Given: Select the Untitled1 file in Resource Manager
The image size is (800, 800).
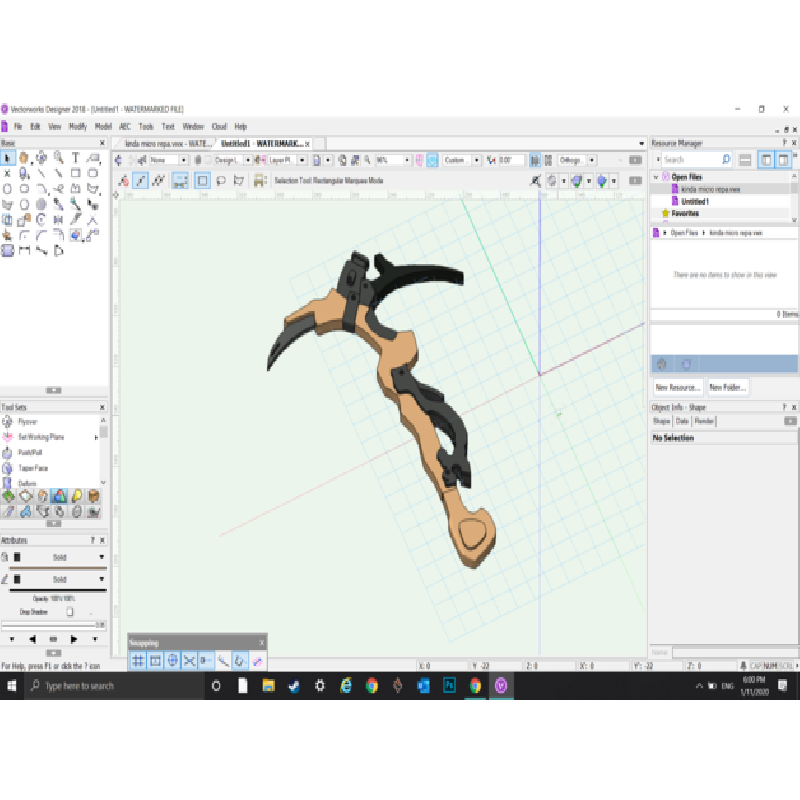Looking at the screenshot, I should 695,202.
